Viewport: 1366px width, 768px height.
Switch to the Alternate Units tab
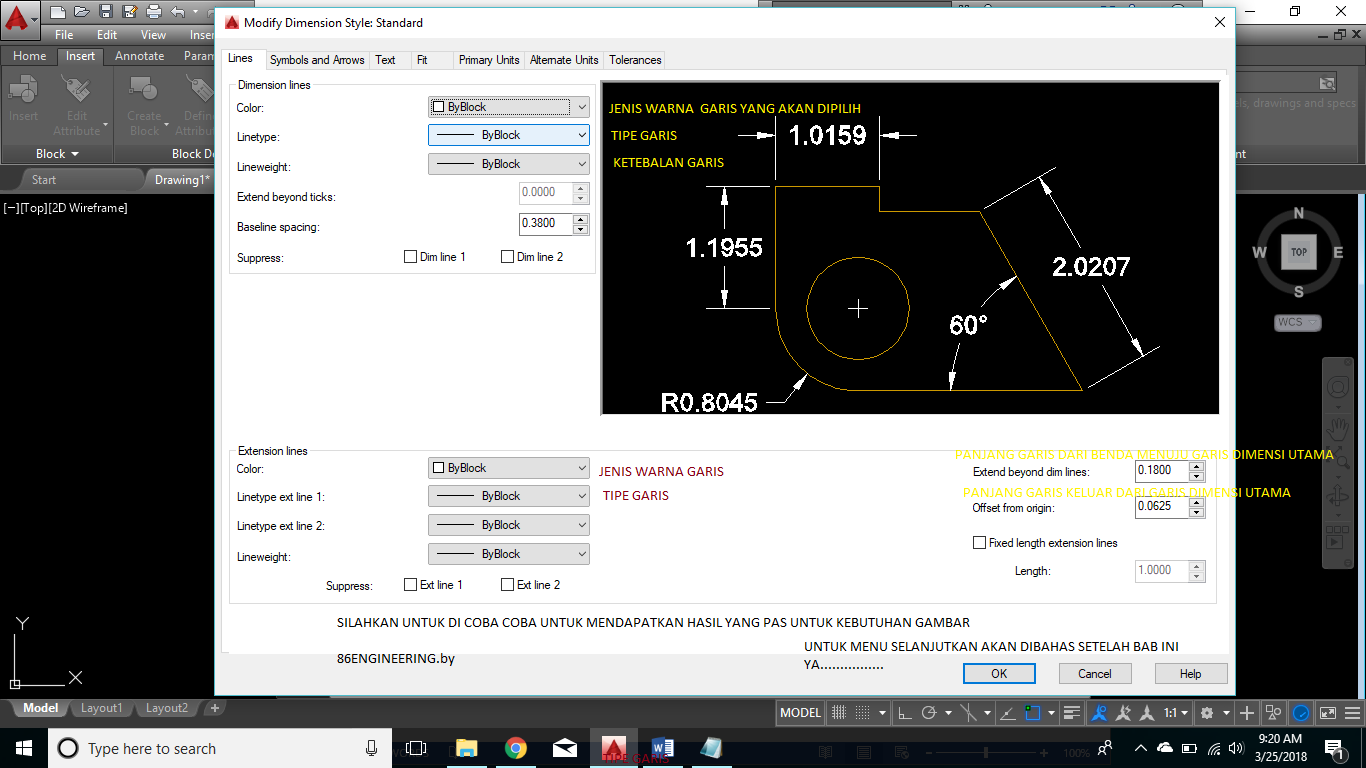click(564, 60)
